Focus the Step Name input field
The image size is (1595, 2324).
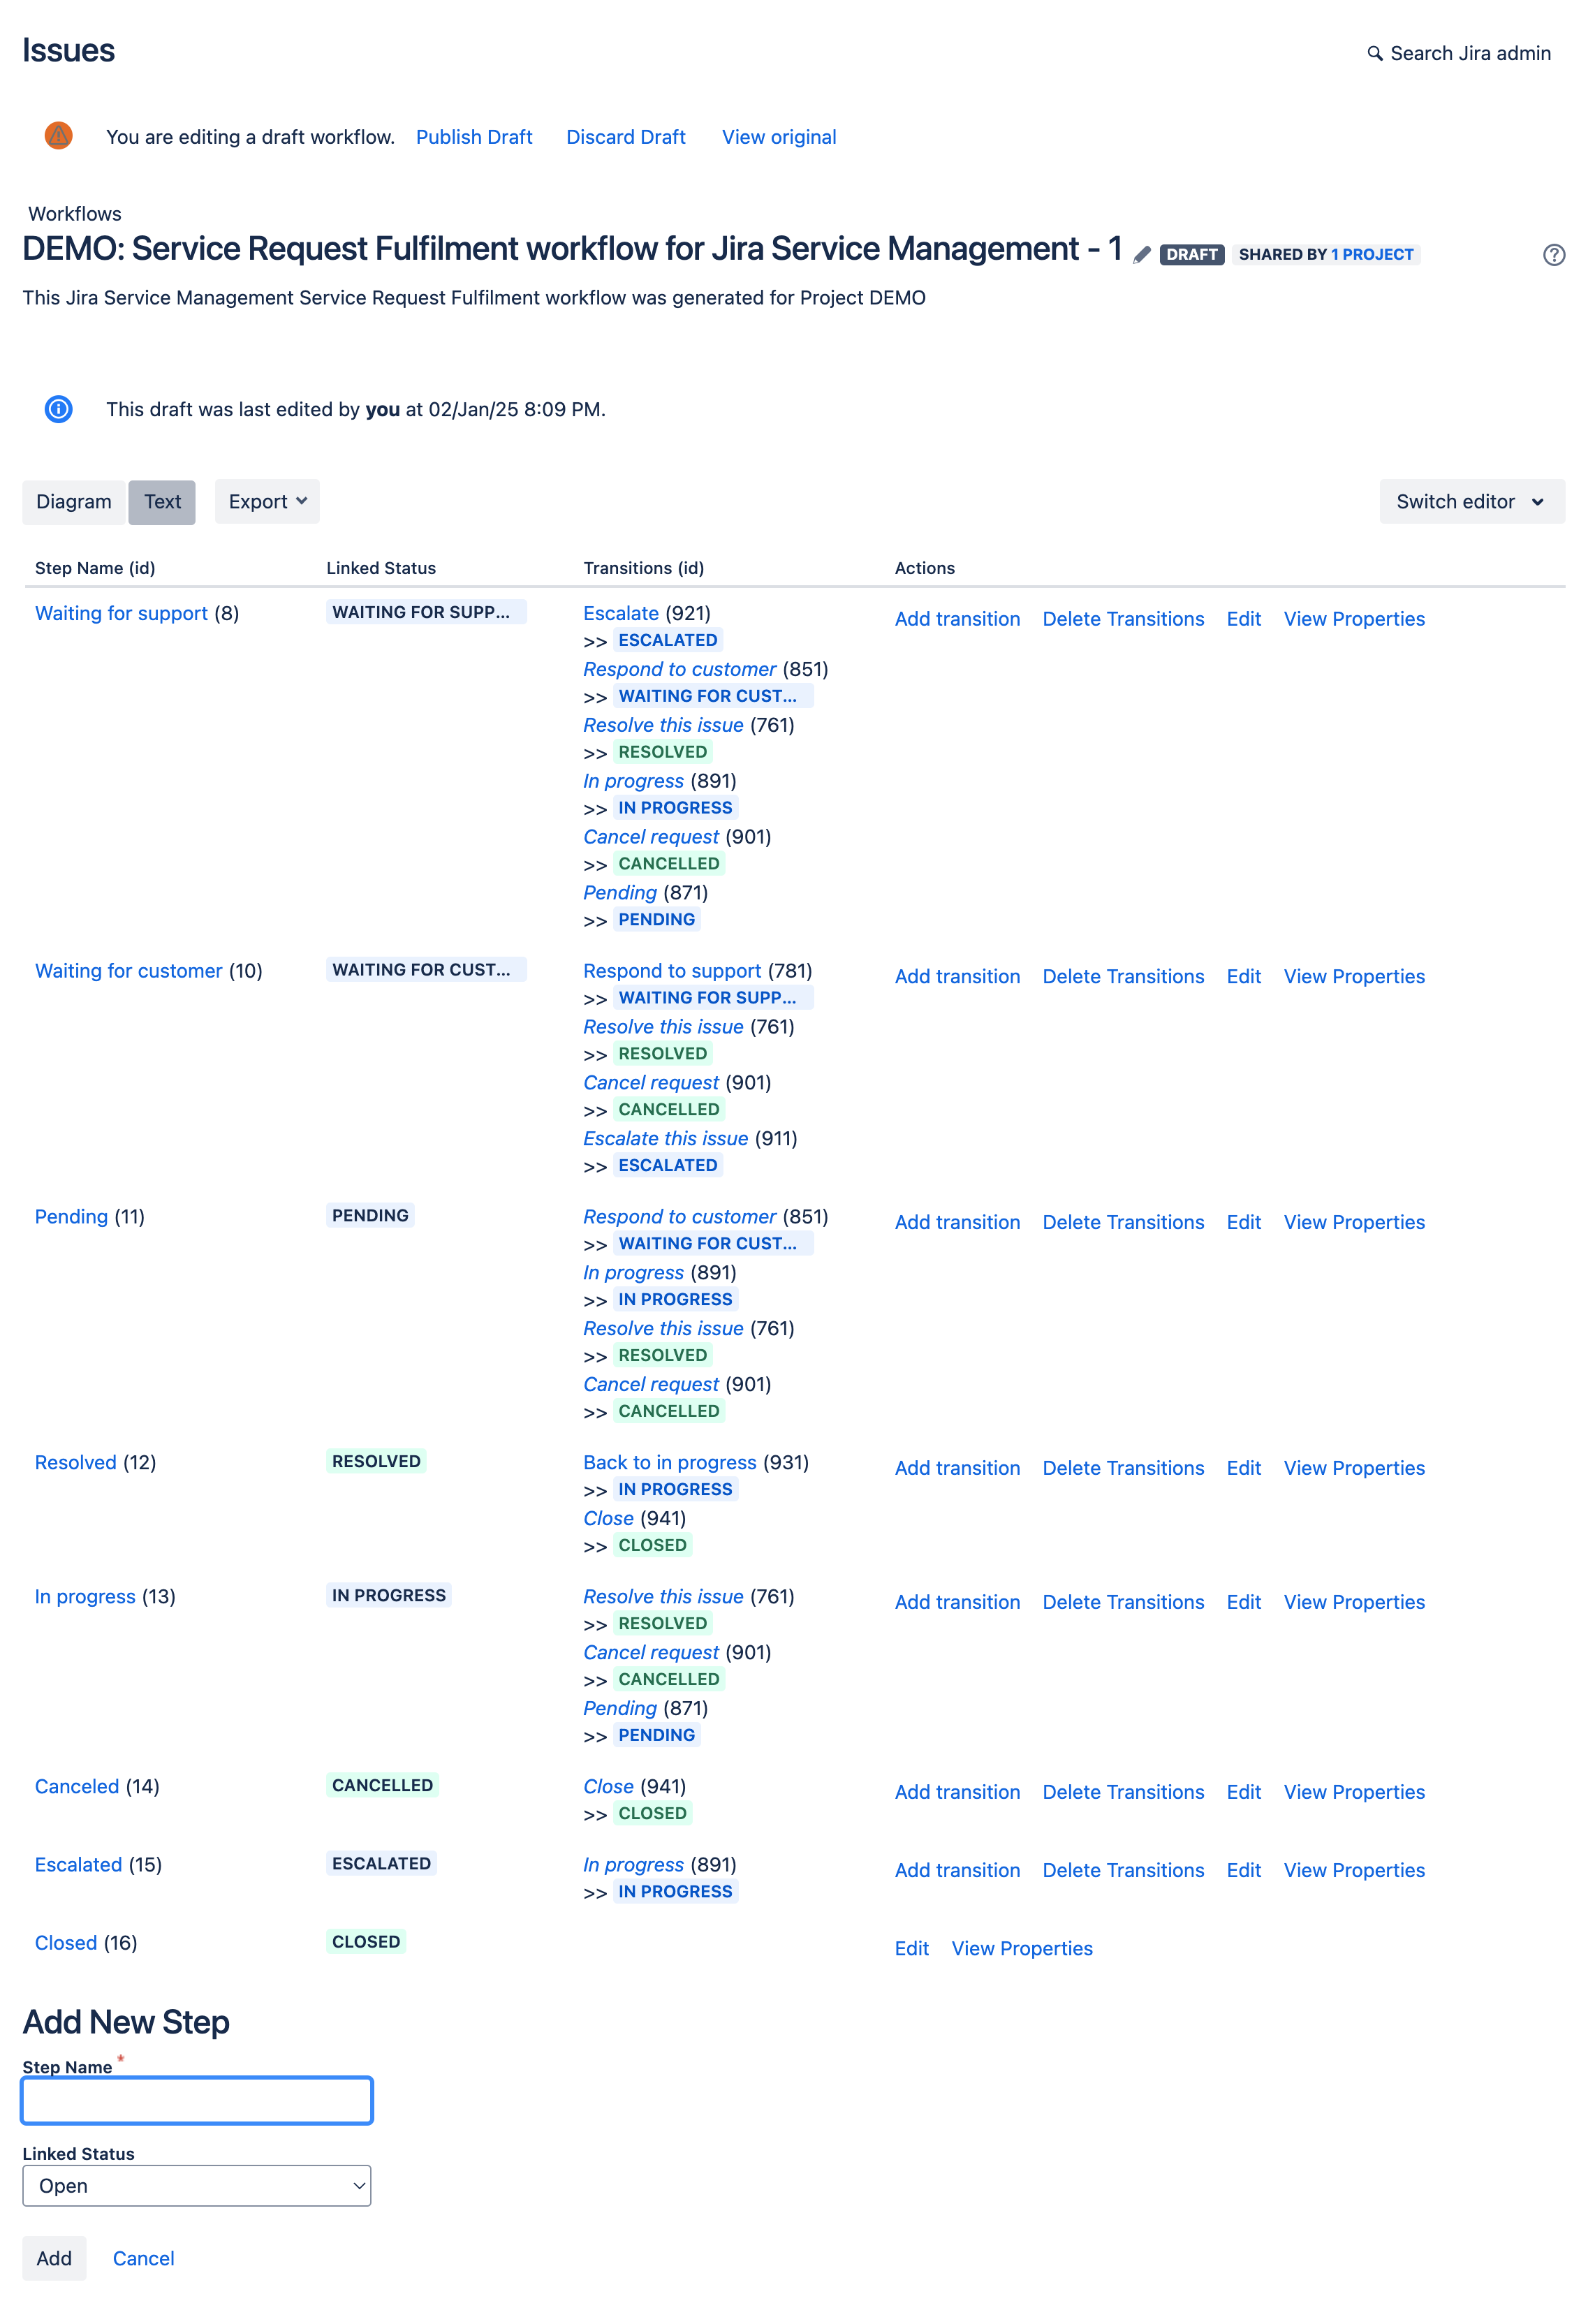tap(197, 2100)
